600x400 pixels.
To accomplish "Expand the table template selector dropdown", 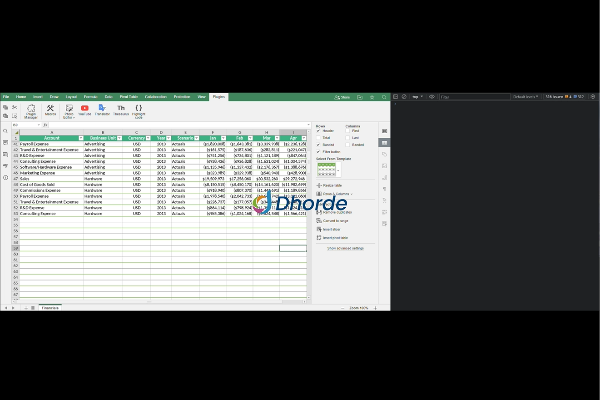I will [340, 170].
